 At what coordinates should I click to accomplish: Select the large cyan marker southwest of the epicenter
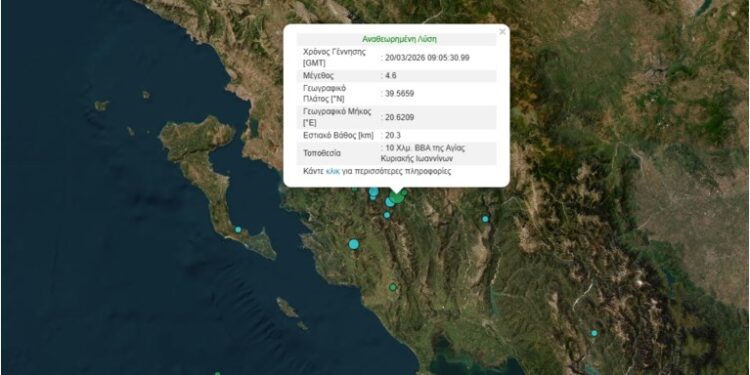(353, 244)
